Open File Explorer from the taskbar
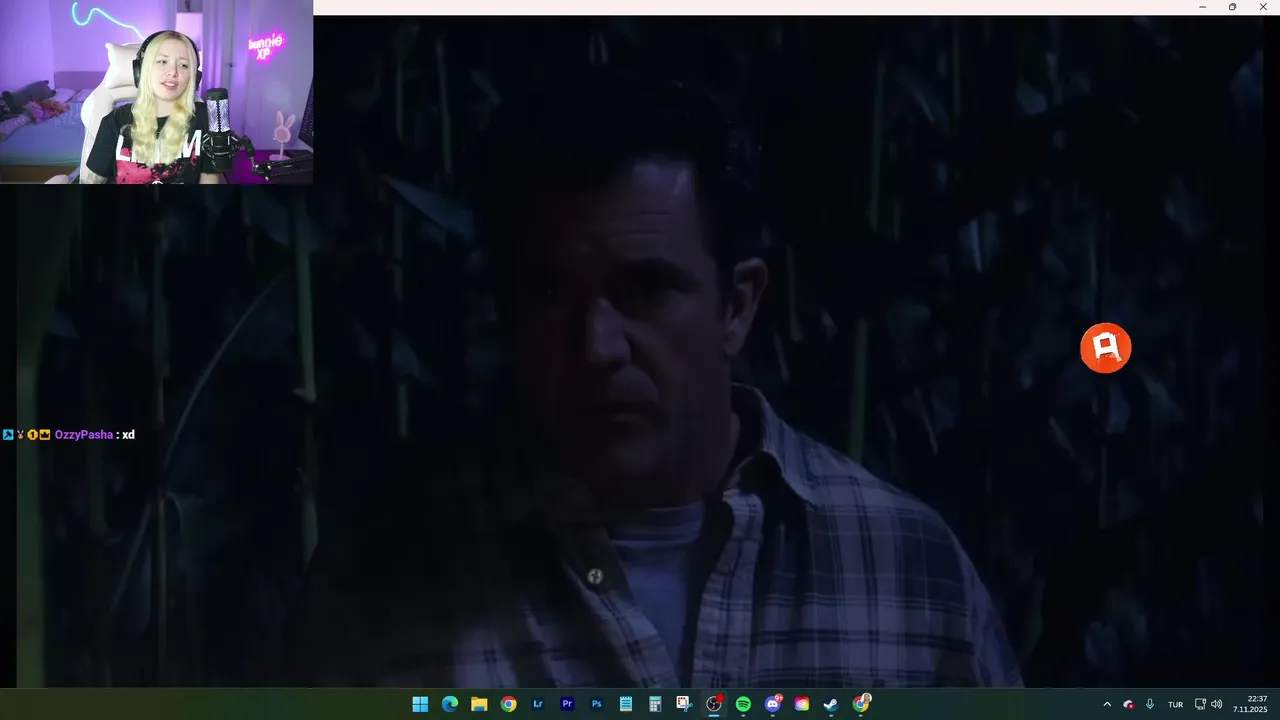1280x720 pixels. [x=479, y=704]
